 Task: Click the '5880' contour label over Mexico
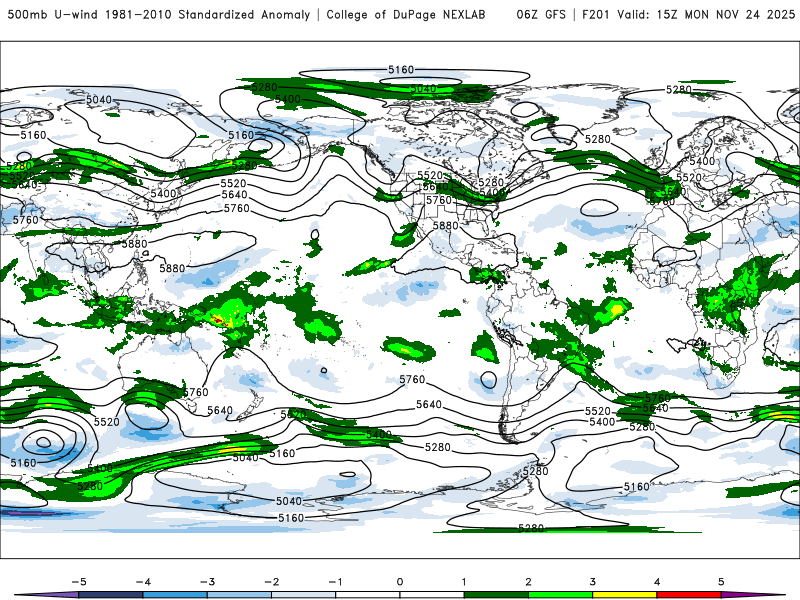pyautogui.click(x=445, y=226)
